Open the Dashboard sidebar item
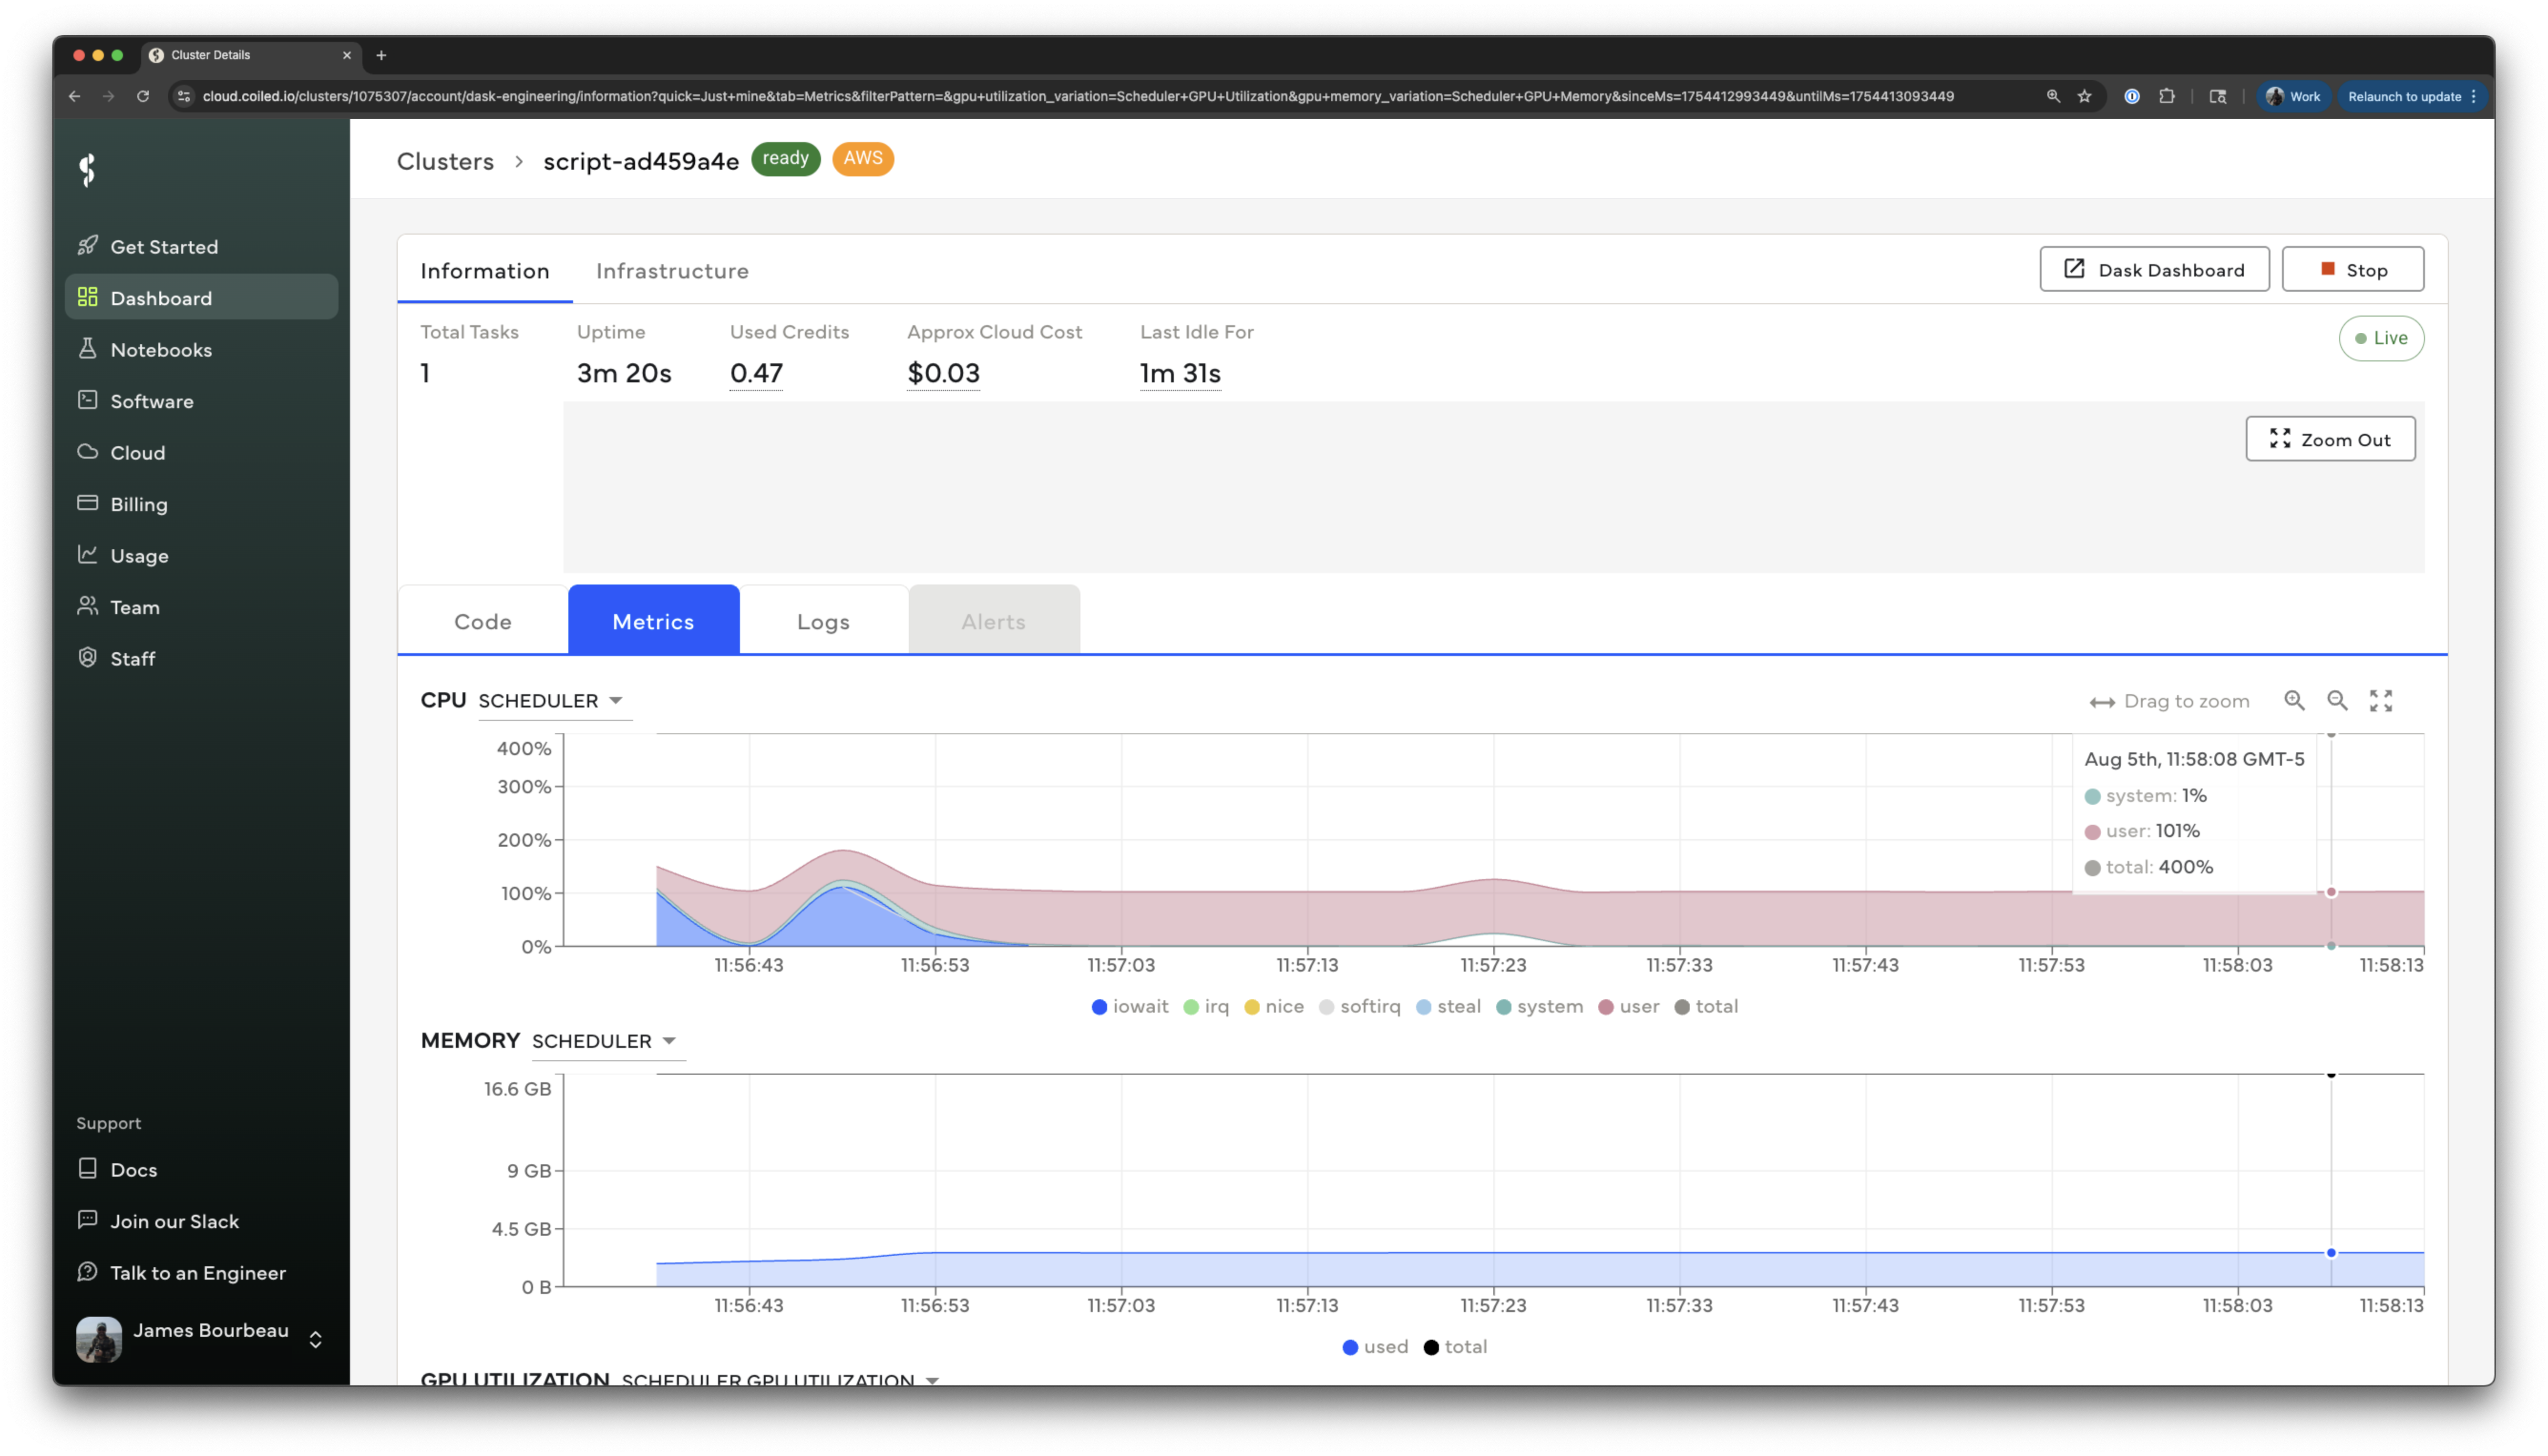The image size is (2548, 1456). pyautogui.click(x=201, y=297)
